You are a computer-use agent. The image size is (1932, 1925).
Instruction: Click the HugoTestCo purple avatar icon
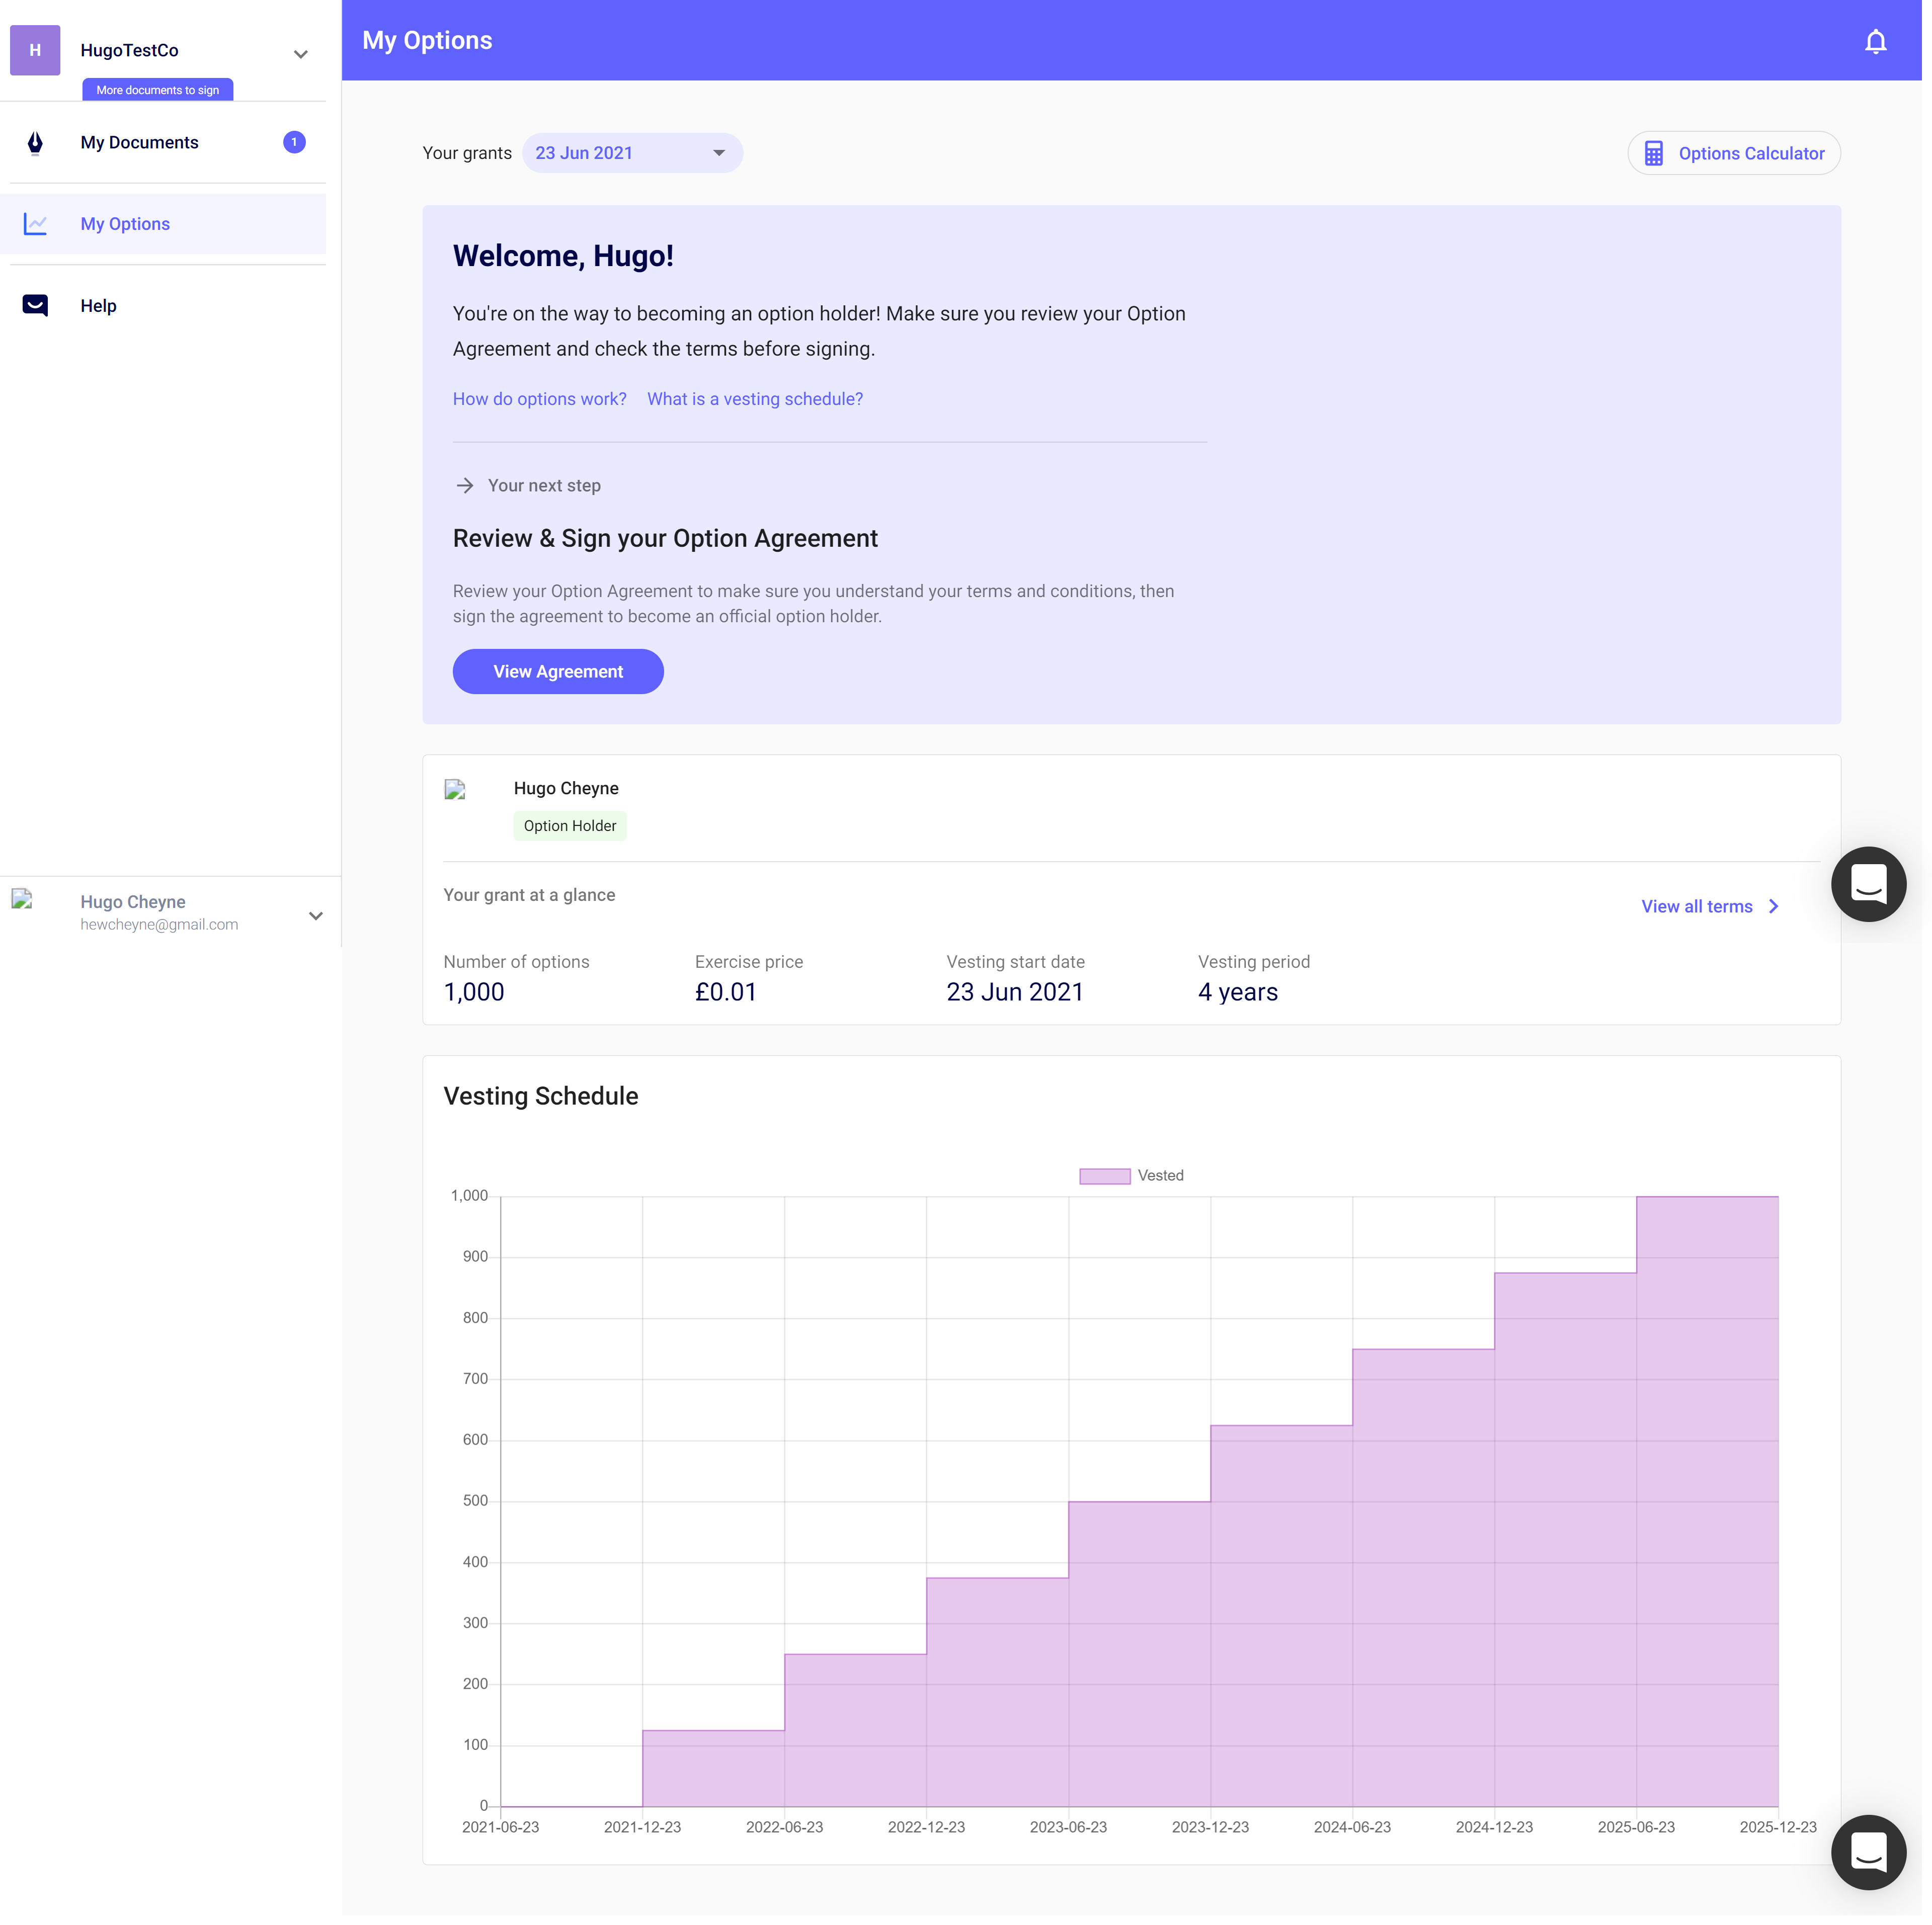pyautogui.click(x=35, y=50)
